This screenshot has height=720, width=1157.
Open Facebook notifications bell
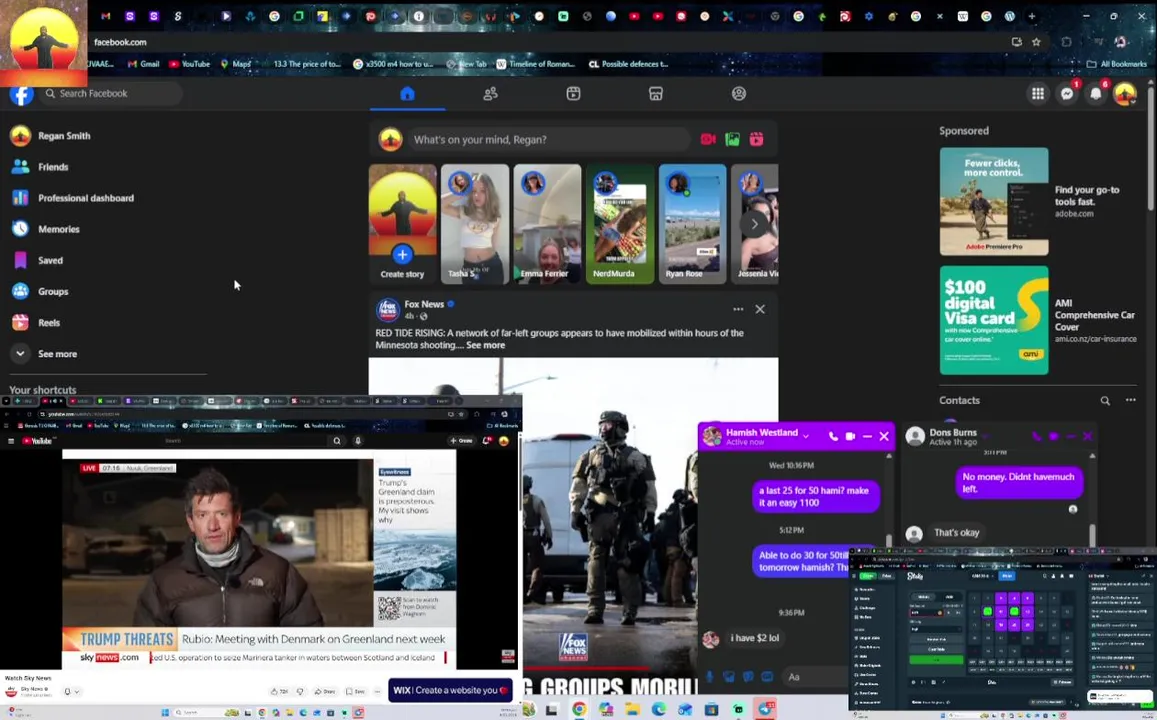pos(1096,94)
